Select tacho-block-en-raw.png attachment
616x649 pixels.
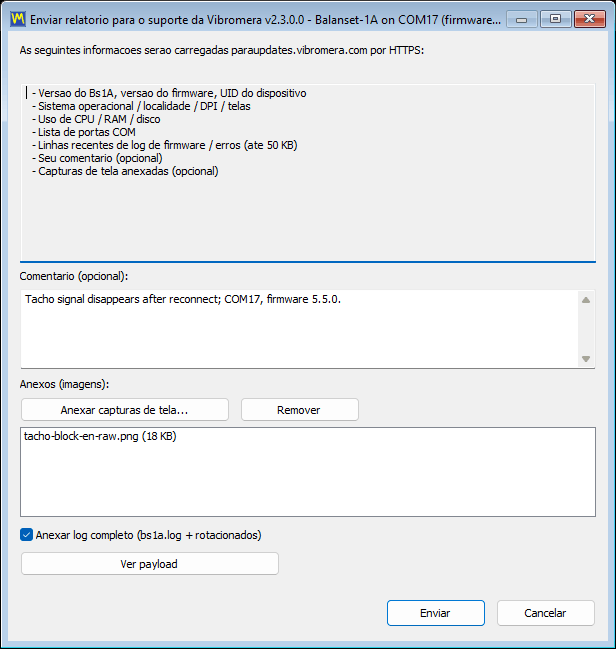click(100, 436)
